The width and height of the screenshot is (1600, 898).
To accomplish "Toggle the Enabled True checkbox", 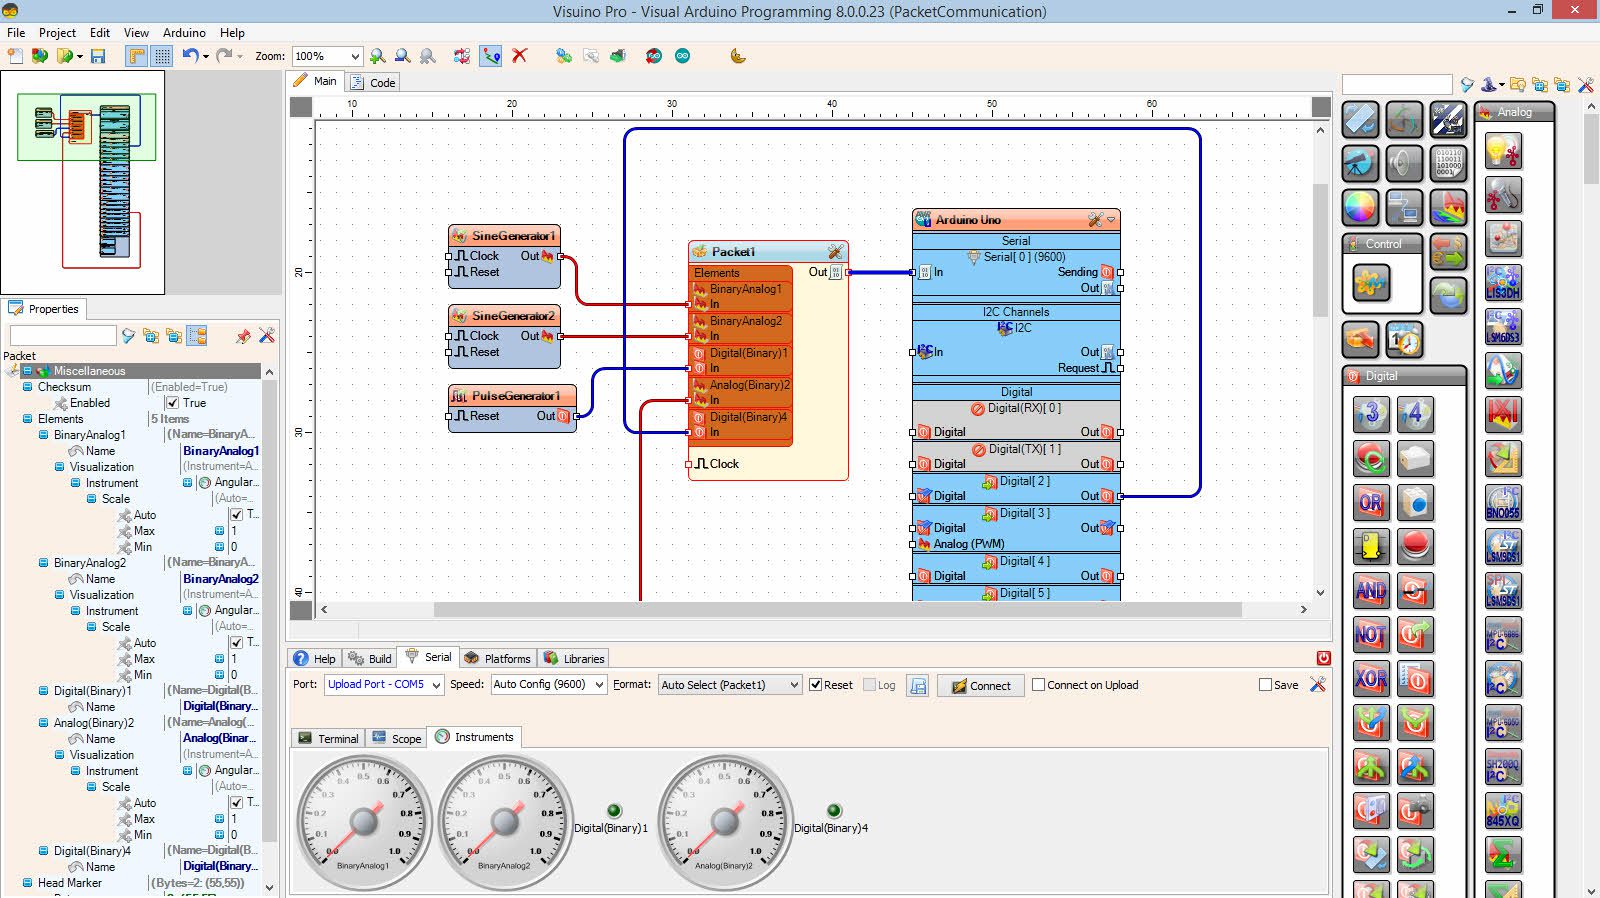I will tap(173, 403).
